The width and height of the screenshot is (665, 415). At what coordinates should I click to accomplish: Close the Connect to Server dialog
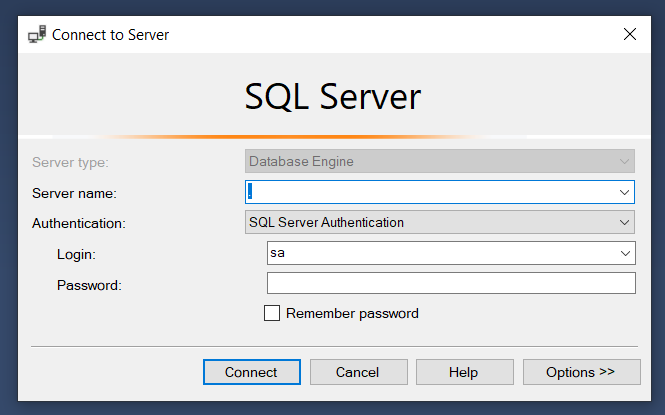pos(629,34)
